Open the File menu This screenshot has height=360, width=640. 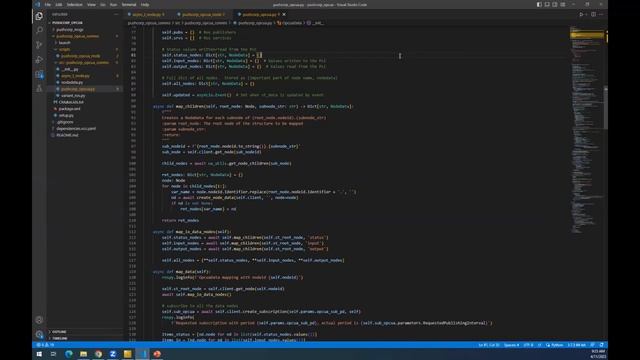pos(48,4)
